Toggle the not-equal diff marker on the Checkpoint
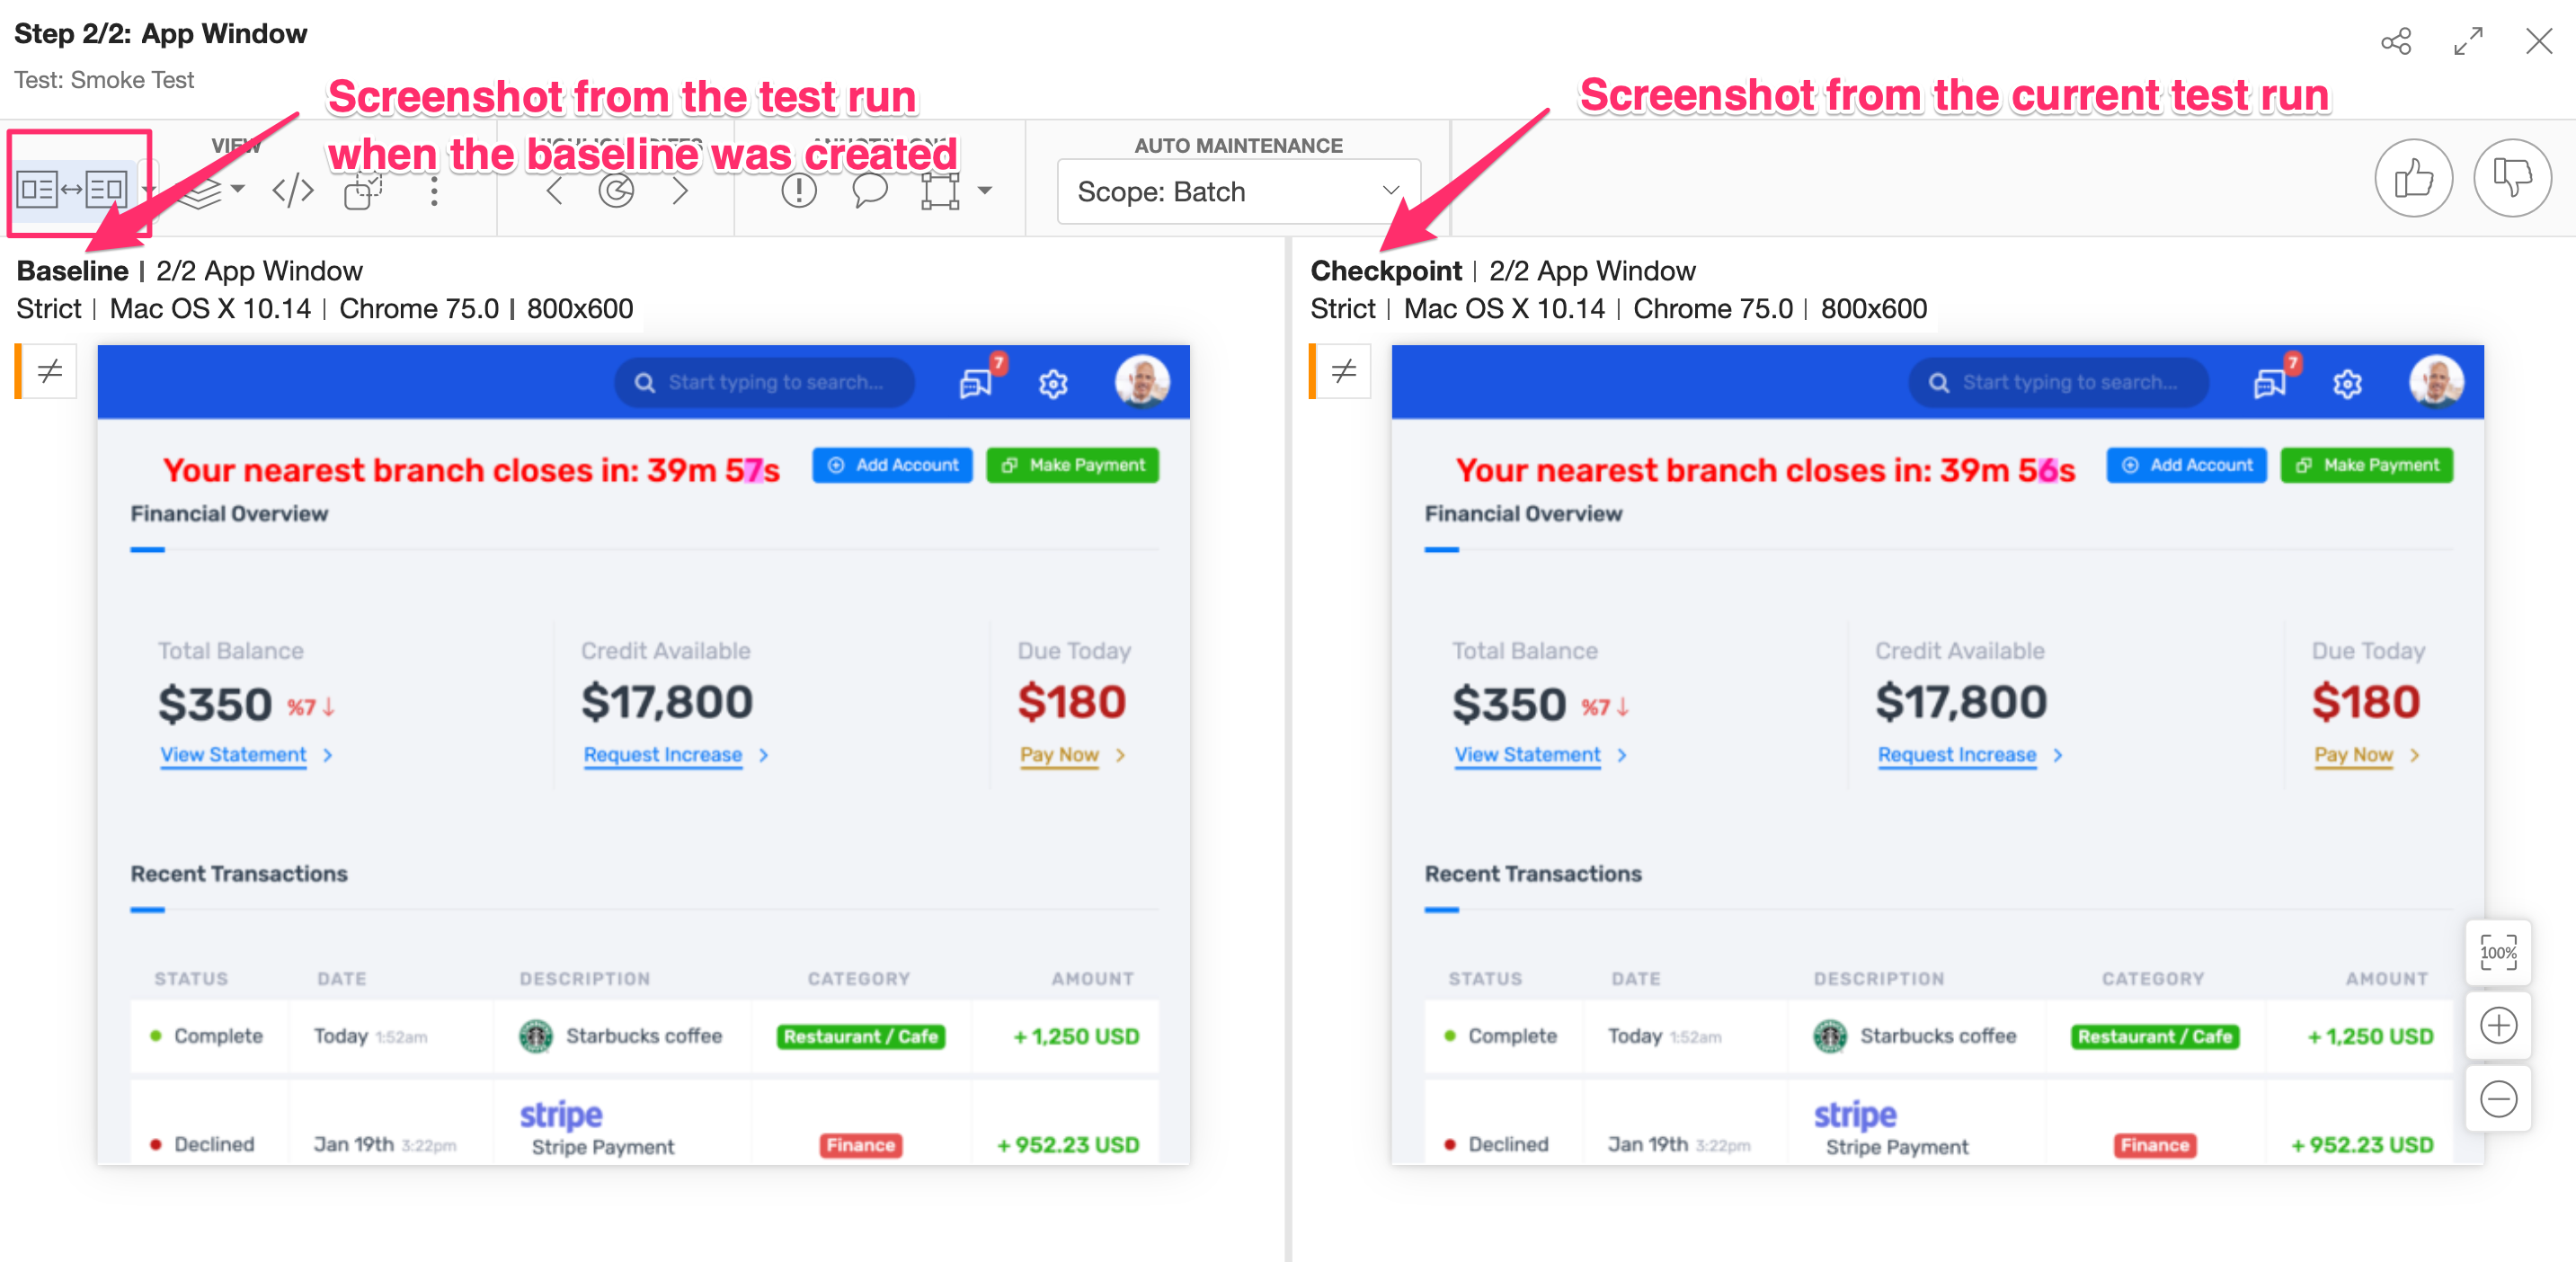2576x1262 pixels. pos(1343,372)
